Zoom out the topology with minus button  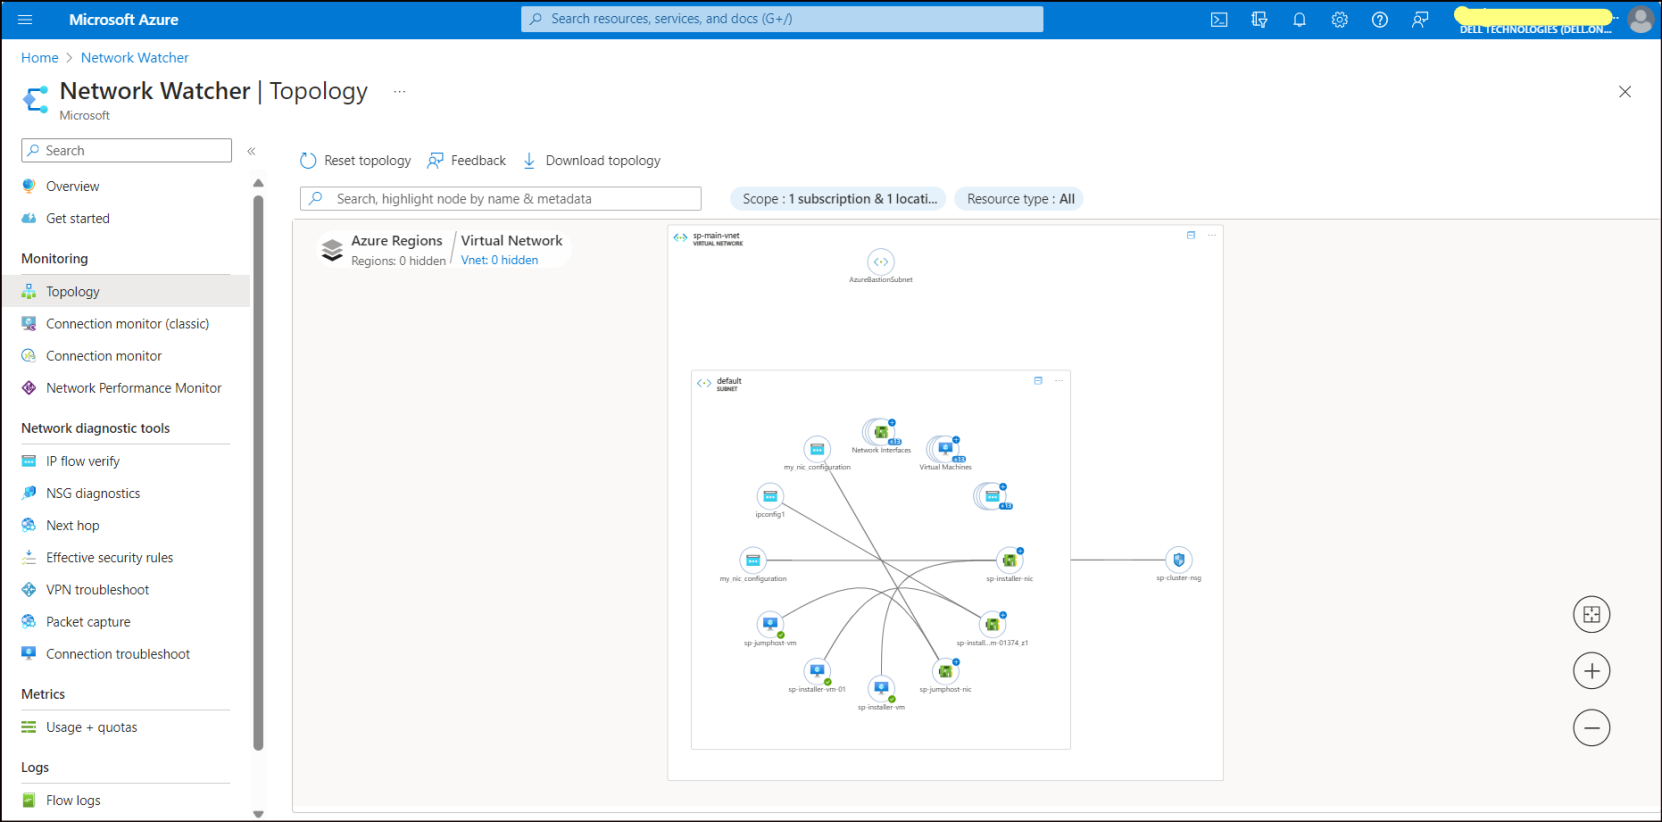click(x=1591, y=728)
